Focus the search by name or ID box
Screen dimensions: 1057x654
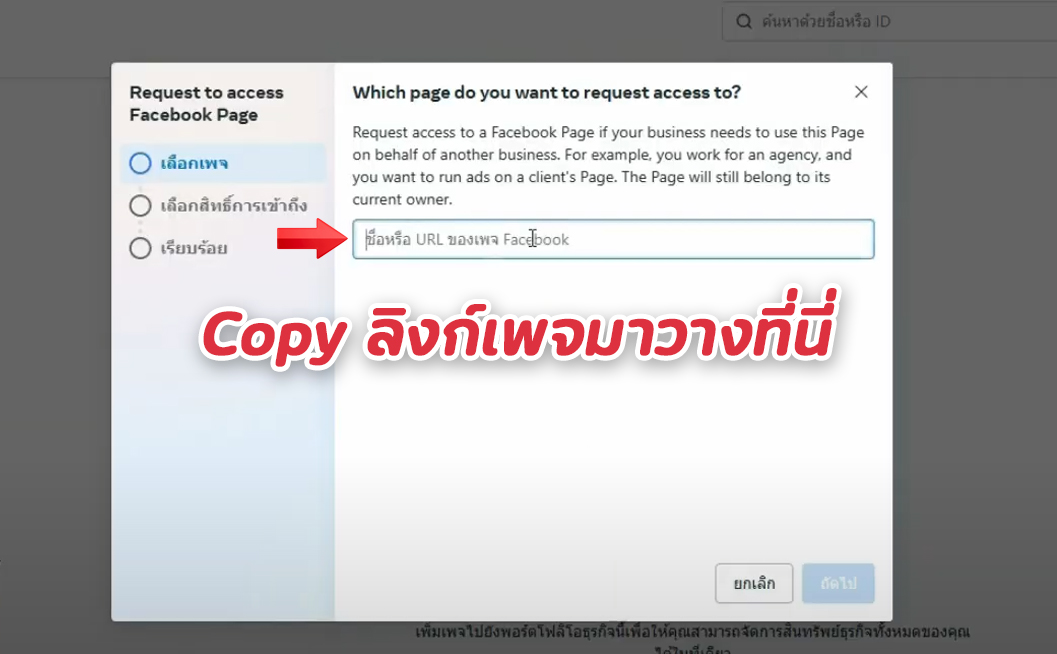pos(890,22)
